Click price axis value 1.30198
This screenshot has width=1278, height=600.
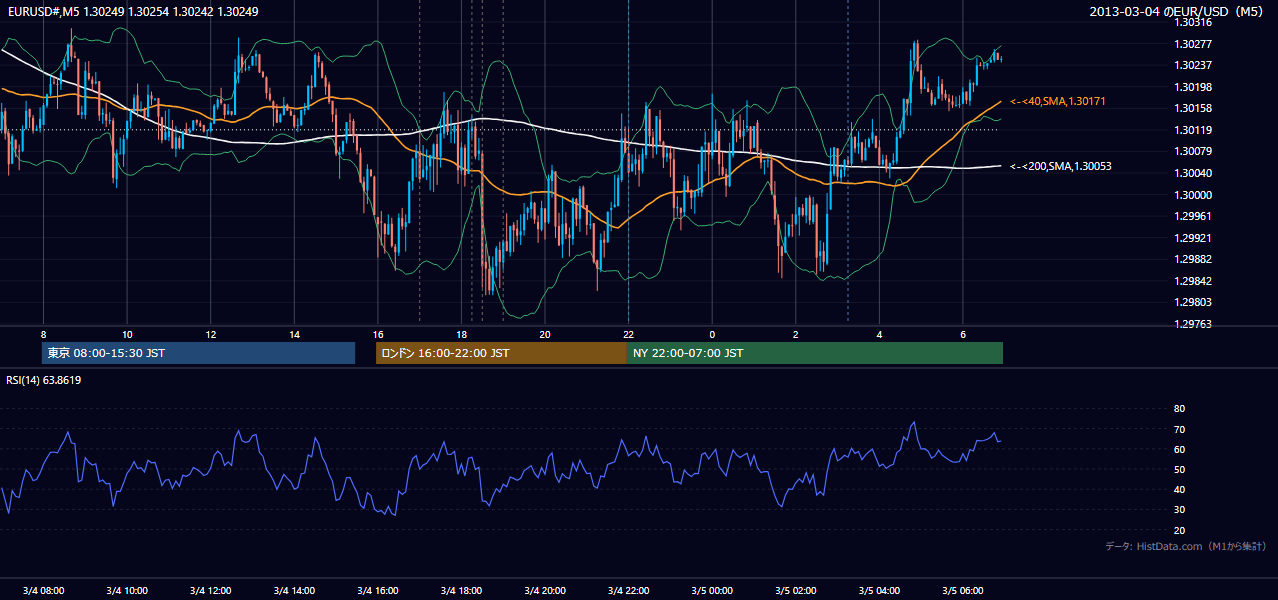[x=1191, y=87]
